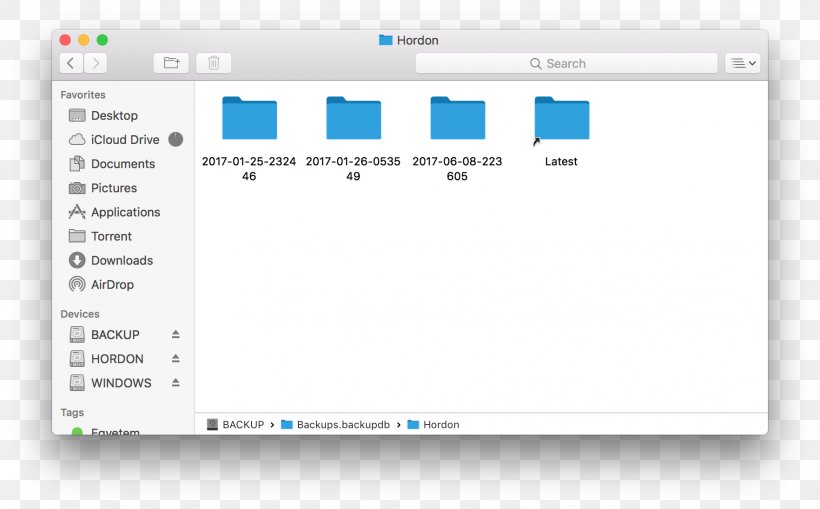Click the trash delete toolbar icon

[213, 63]
